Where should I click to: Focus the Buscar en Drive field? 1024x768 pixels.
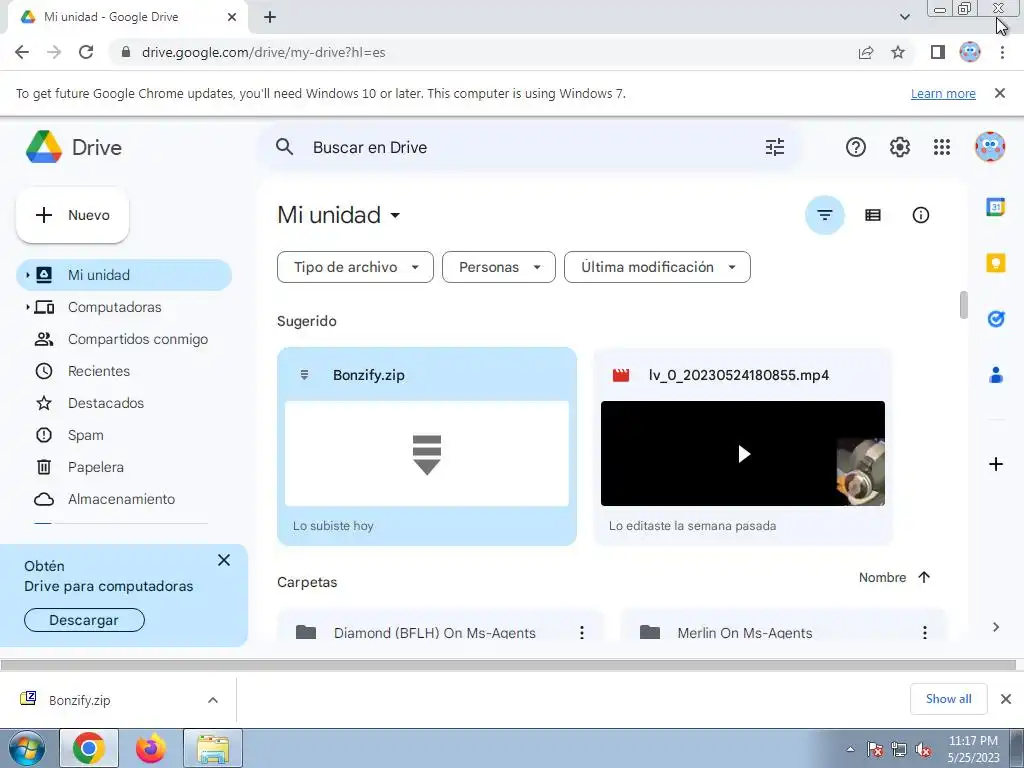click(x=529, y=147)
